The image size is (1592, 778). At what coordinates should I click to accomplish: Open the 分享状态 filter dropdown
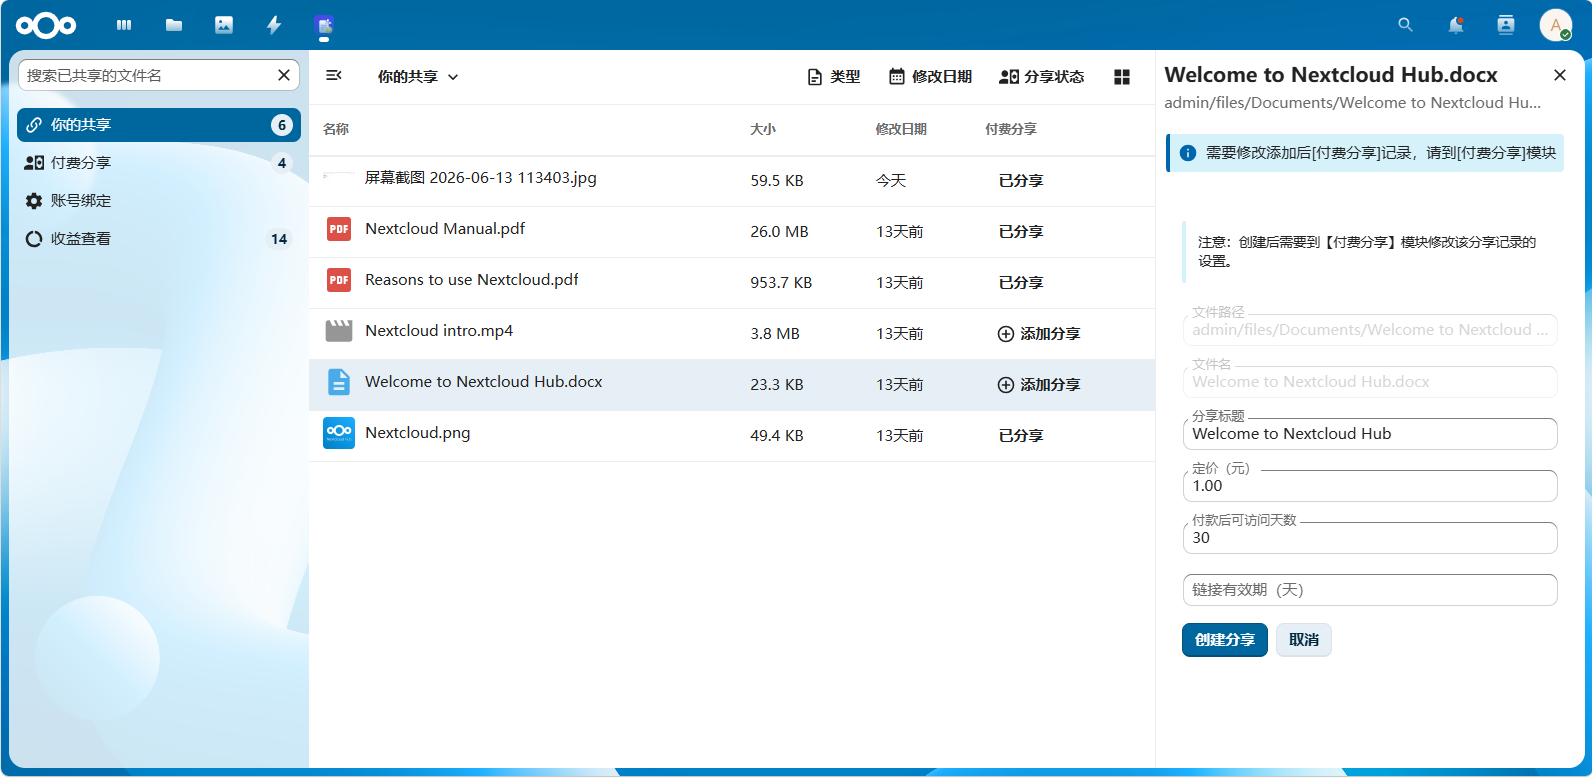click(x=1042, y=77)
